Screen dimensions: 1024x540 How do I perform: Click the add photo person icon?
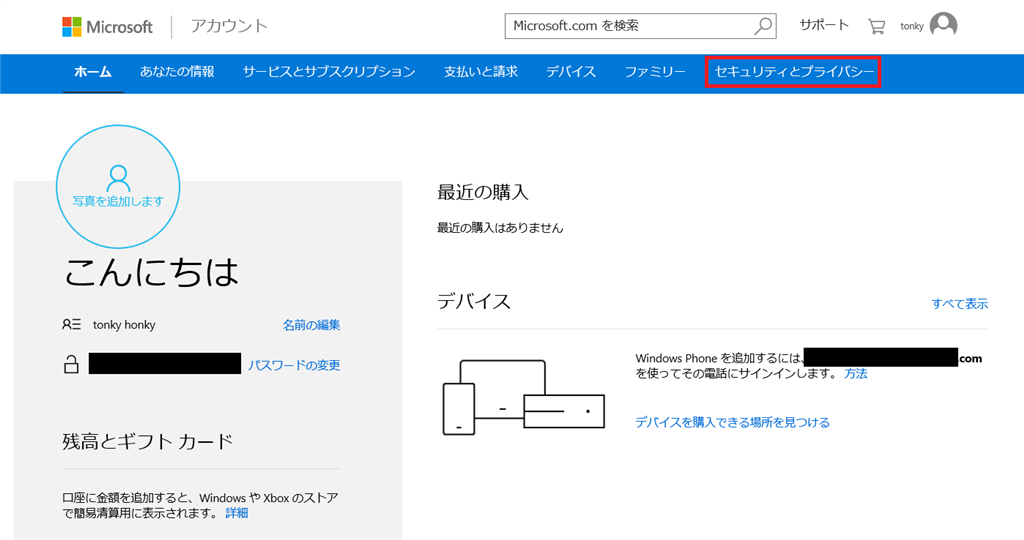click(x=118, y=178)
